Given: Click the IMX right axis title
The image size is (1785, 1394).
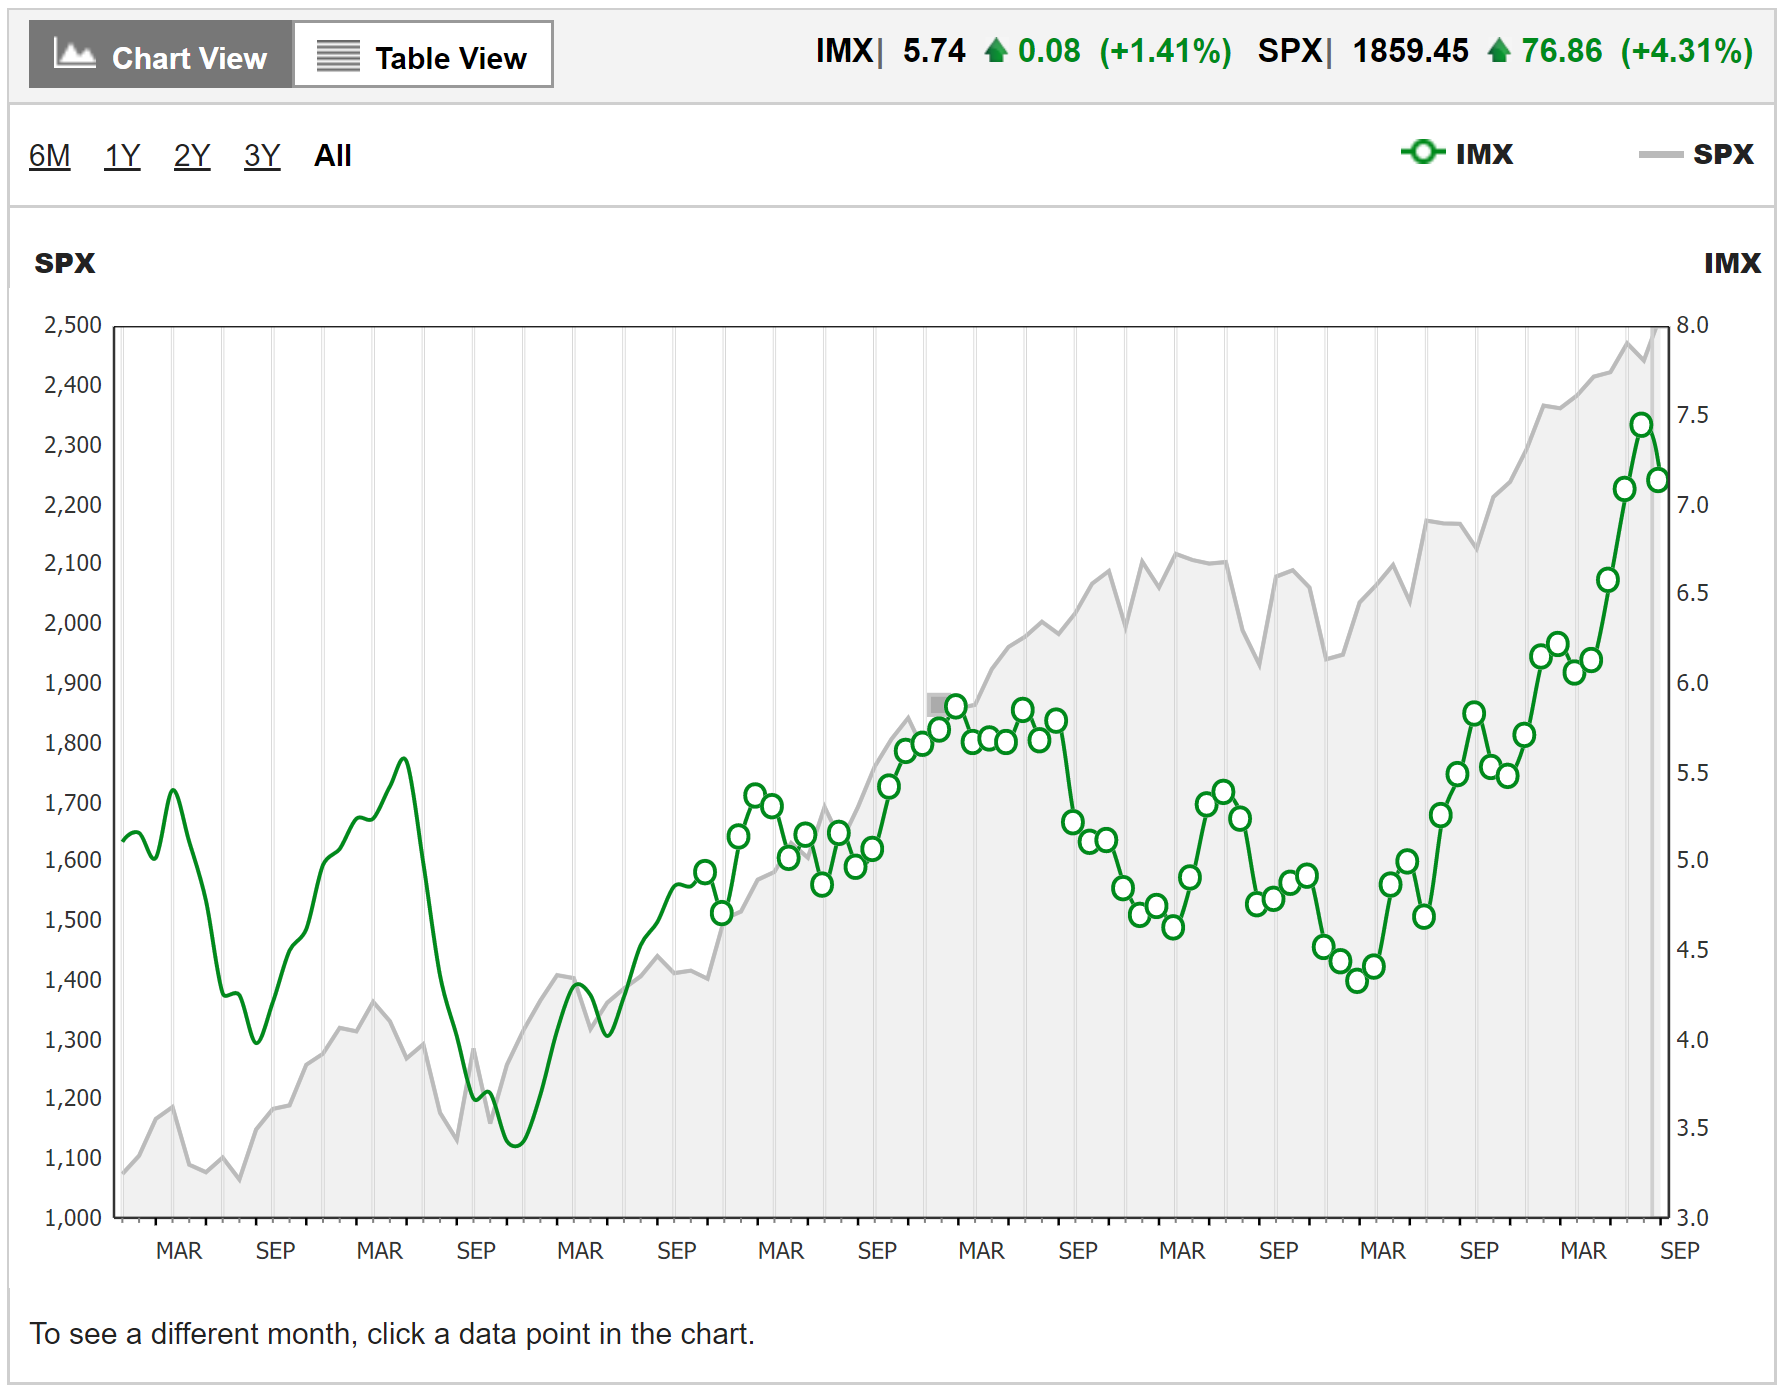Looking at the screenshot, I should coord(1732,263).
